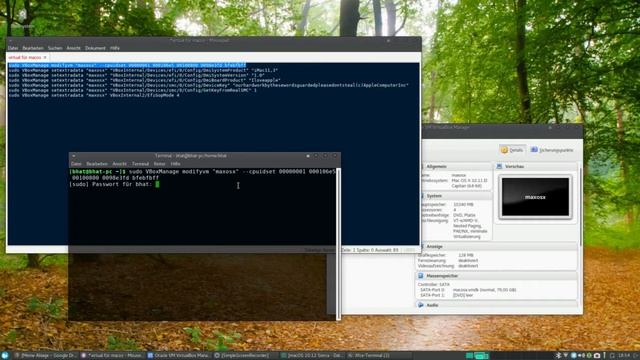
Task: Click the green workspace switcher in taskbar
Action: click(481, 356)
